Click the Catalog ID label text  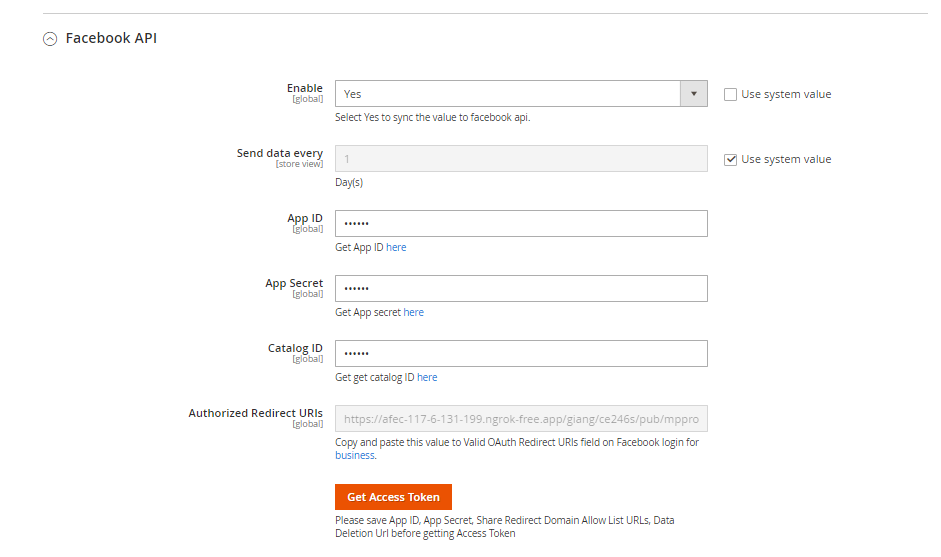click(295, 348)
